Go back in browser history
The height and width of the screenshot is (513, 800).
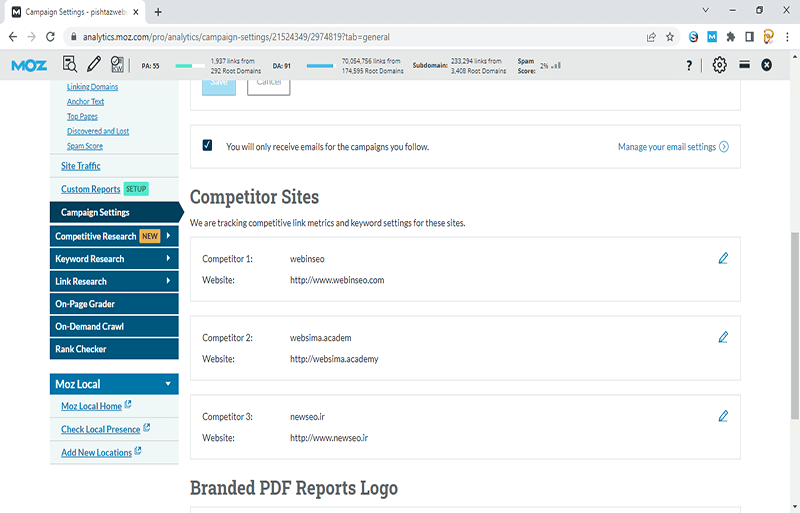click(13, 37)
